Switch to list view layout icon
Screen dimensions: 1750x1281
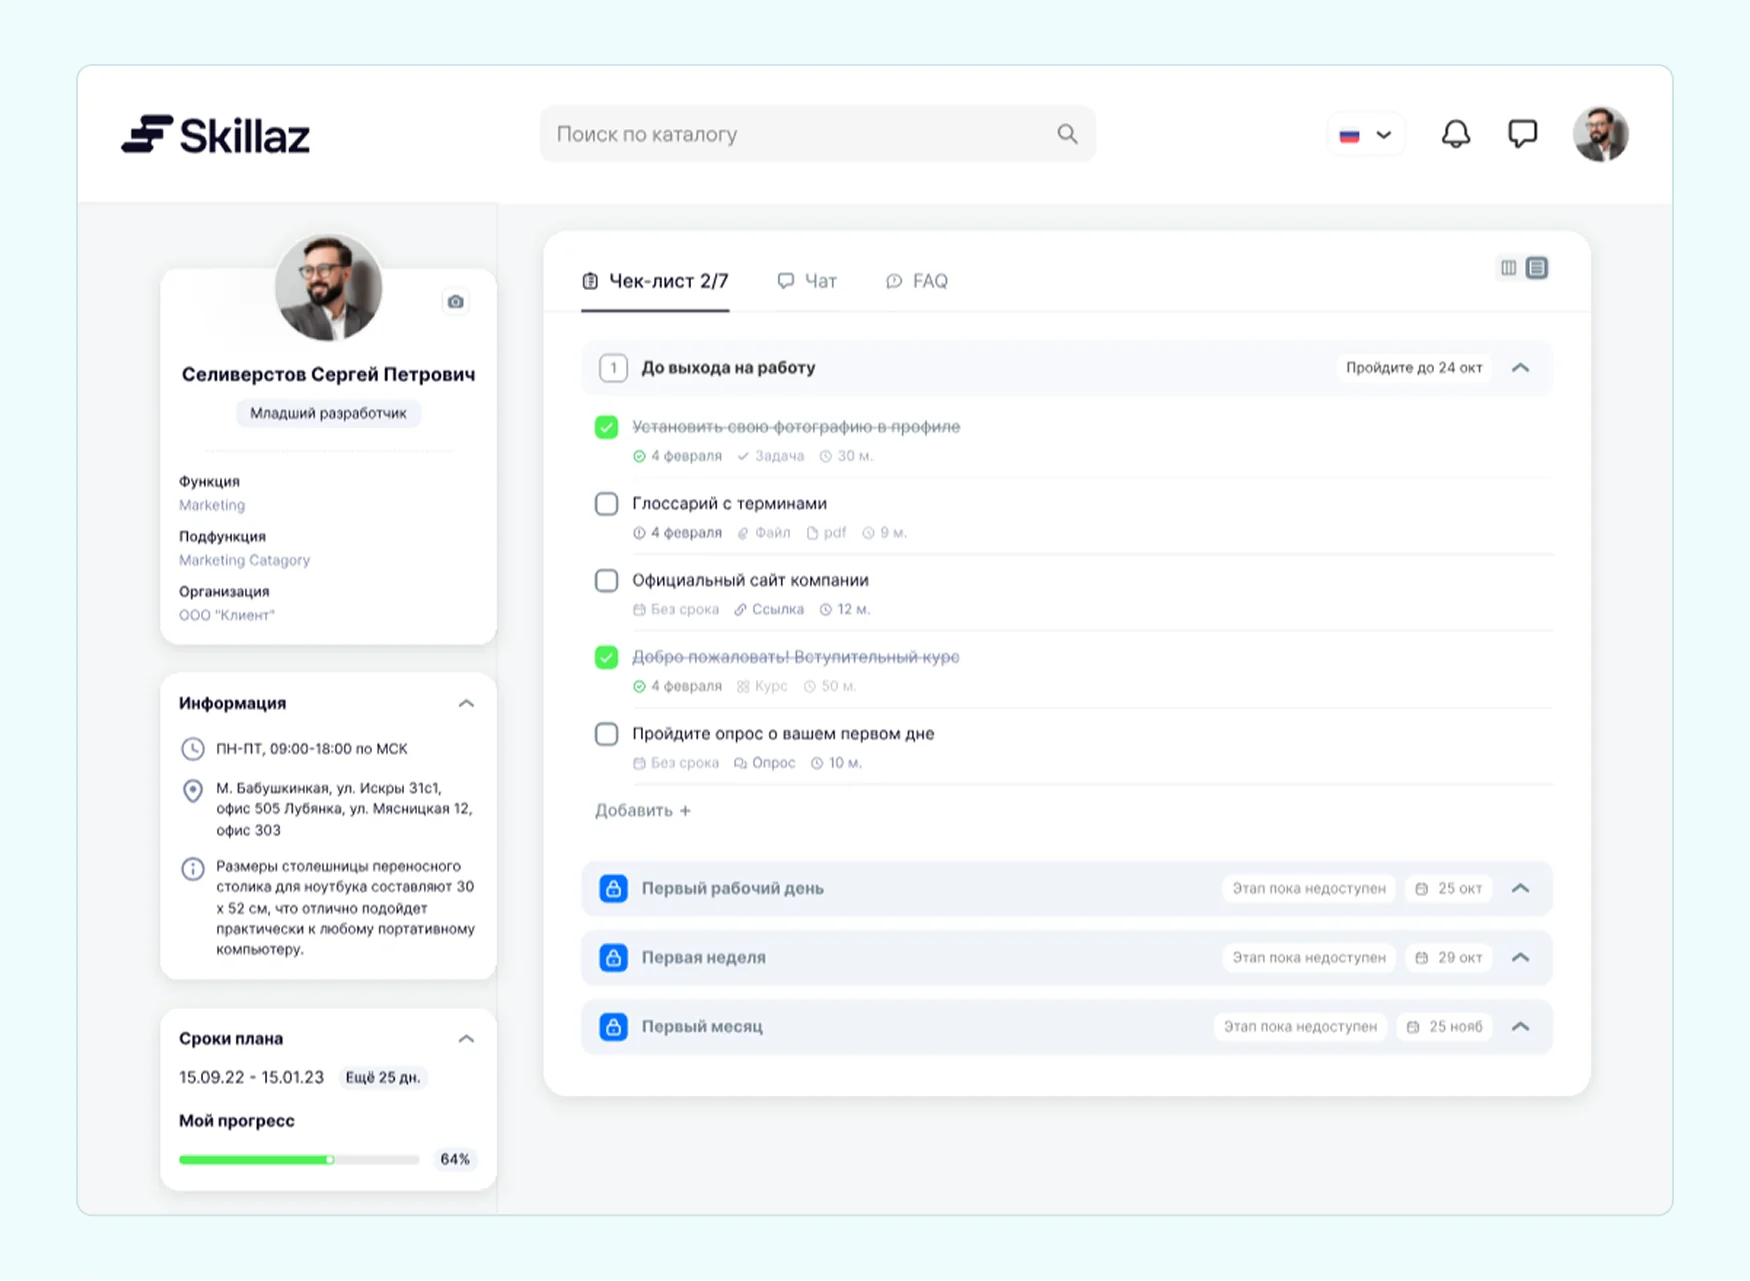[x=1537, y=267]
